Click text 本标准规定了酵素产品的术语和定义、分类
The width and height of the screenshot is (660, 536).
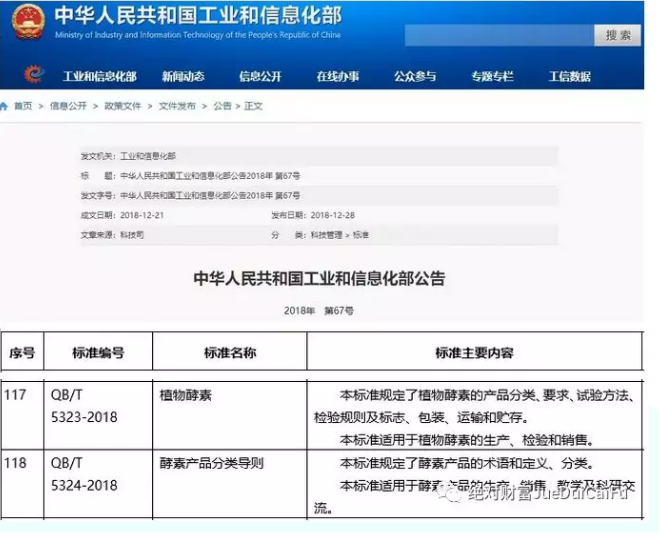coord(466,464)
